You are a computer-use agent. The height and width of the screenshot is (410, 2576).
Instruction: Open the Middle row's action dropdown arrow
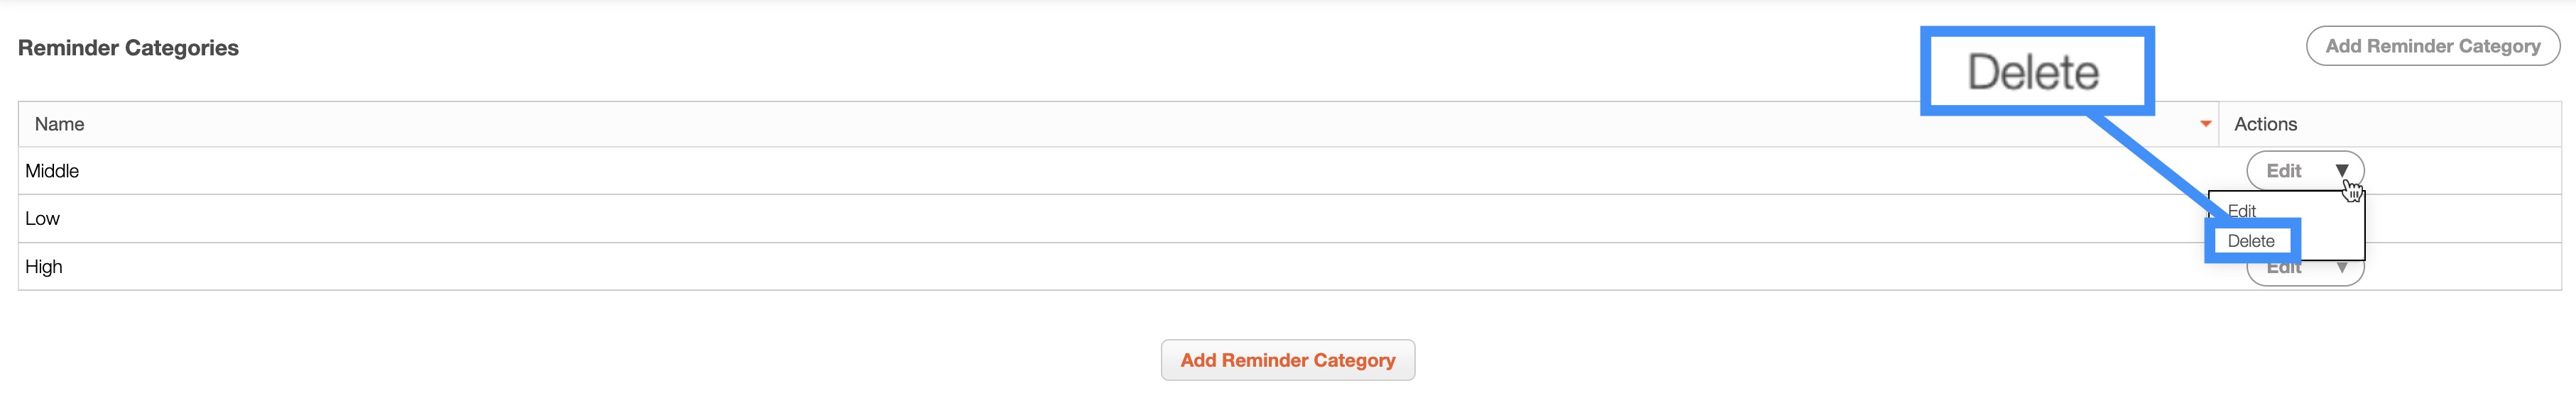(2341, 171)
